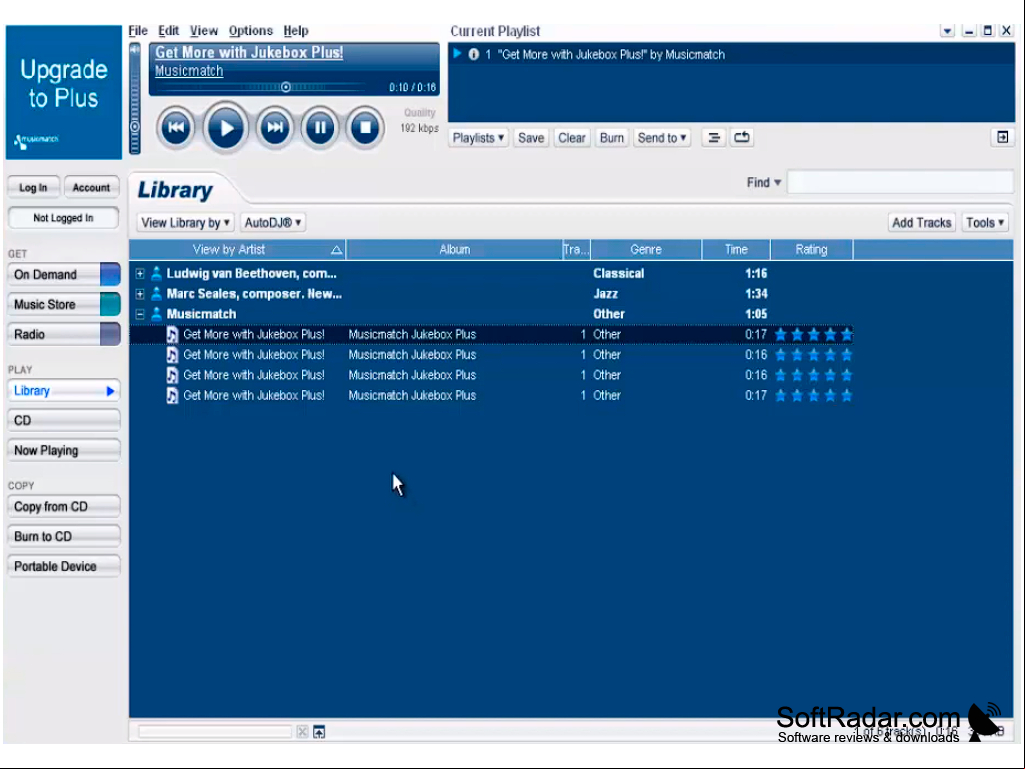Click the Musicmatch artist person icon
The image size is (1025, 769).
[x=156, y=314]
